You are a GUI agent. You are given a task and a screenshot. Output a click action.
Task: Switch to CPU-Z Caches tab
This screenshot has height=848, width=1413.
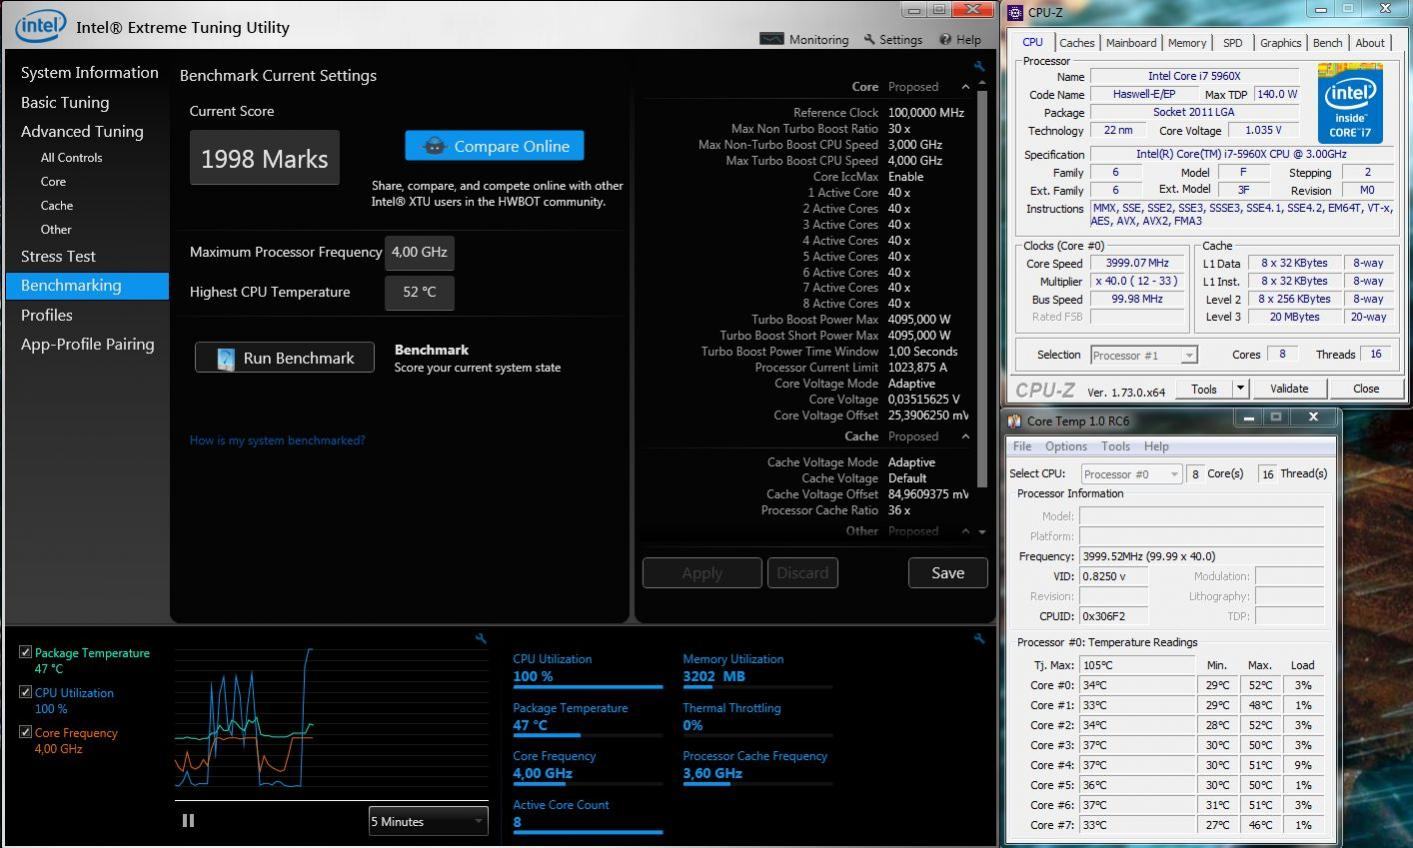pos(1077,43)
